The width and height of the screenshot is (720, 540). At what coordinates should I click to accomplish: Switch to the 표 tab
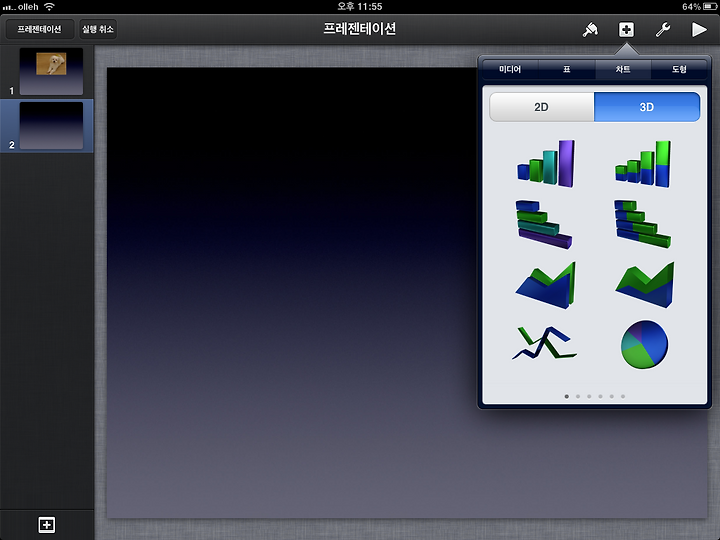tap(567, 69)
